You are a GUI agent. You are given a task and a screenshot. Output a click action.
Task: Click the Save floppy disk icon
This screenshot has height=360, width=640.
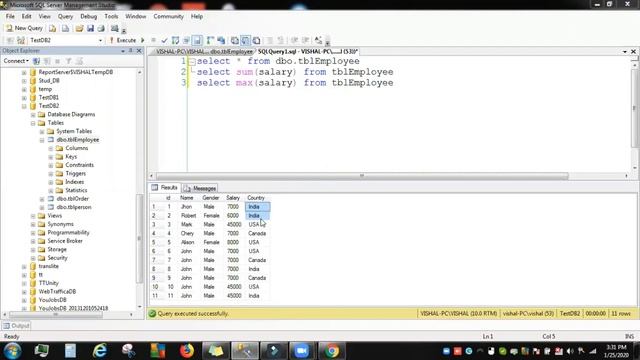(x=90, y=28)
